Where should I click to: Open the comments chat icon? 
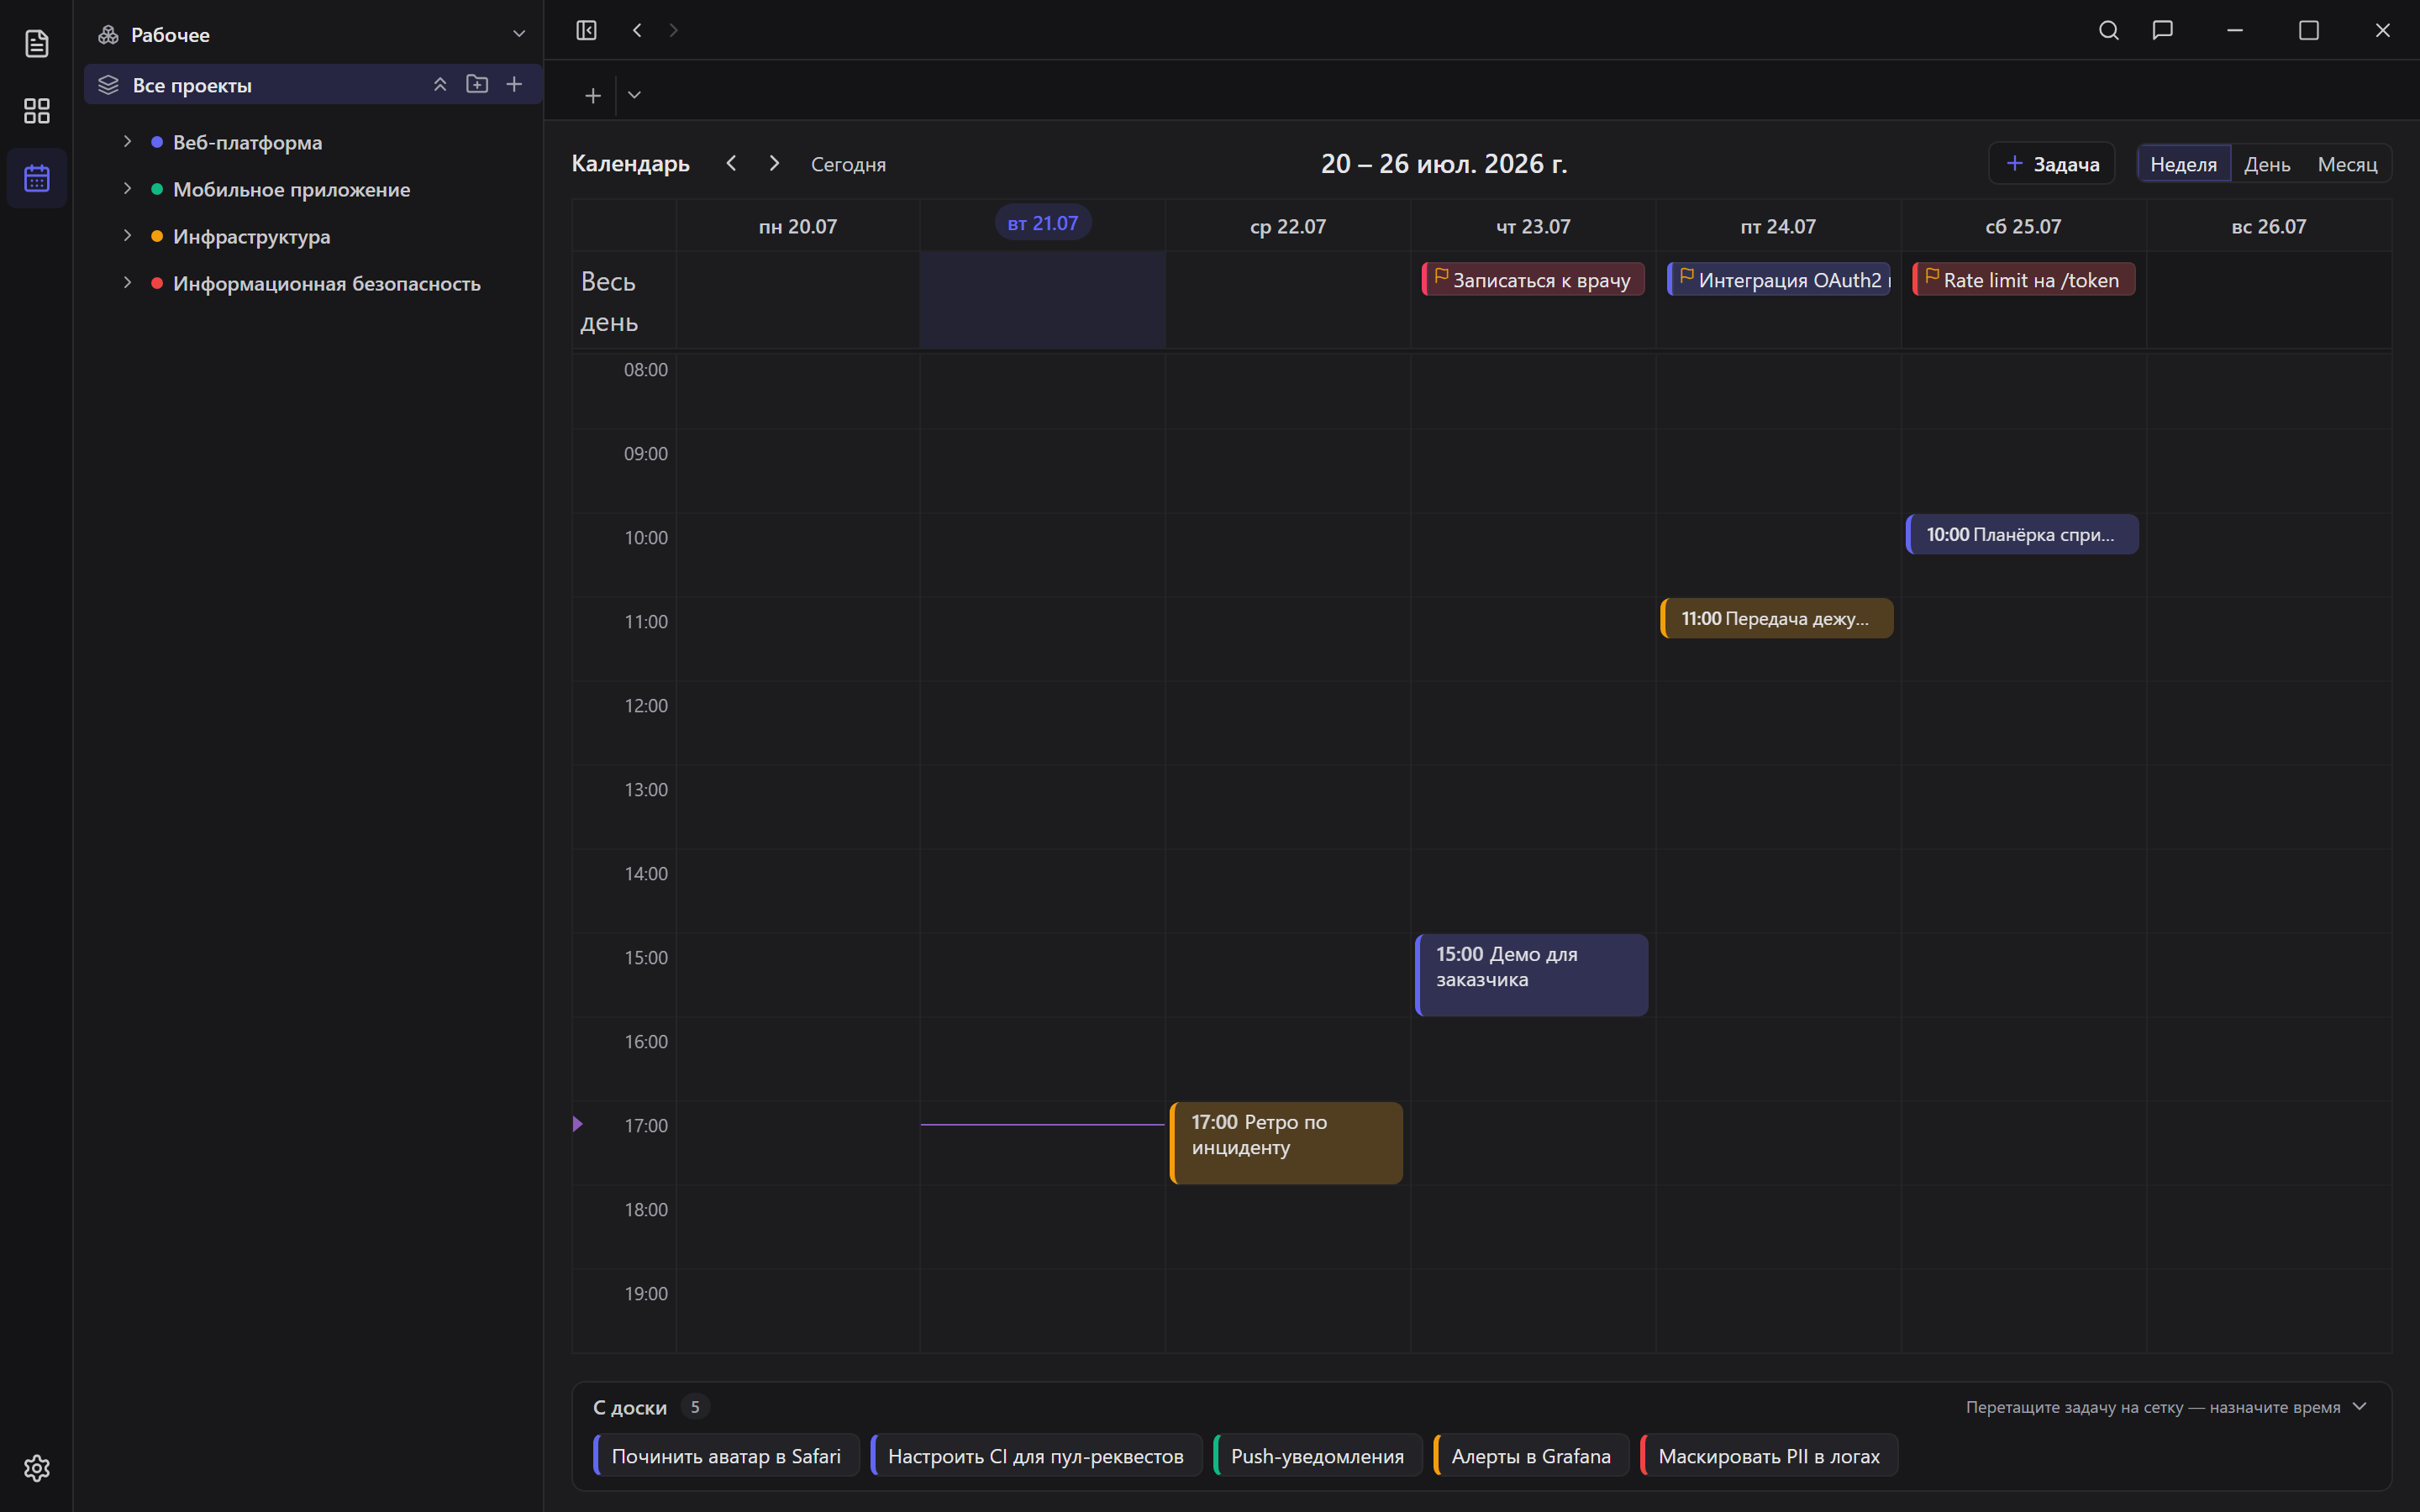coord(2163,30)
